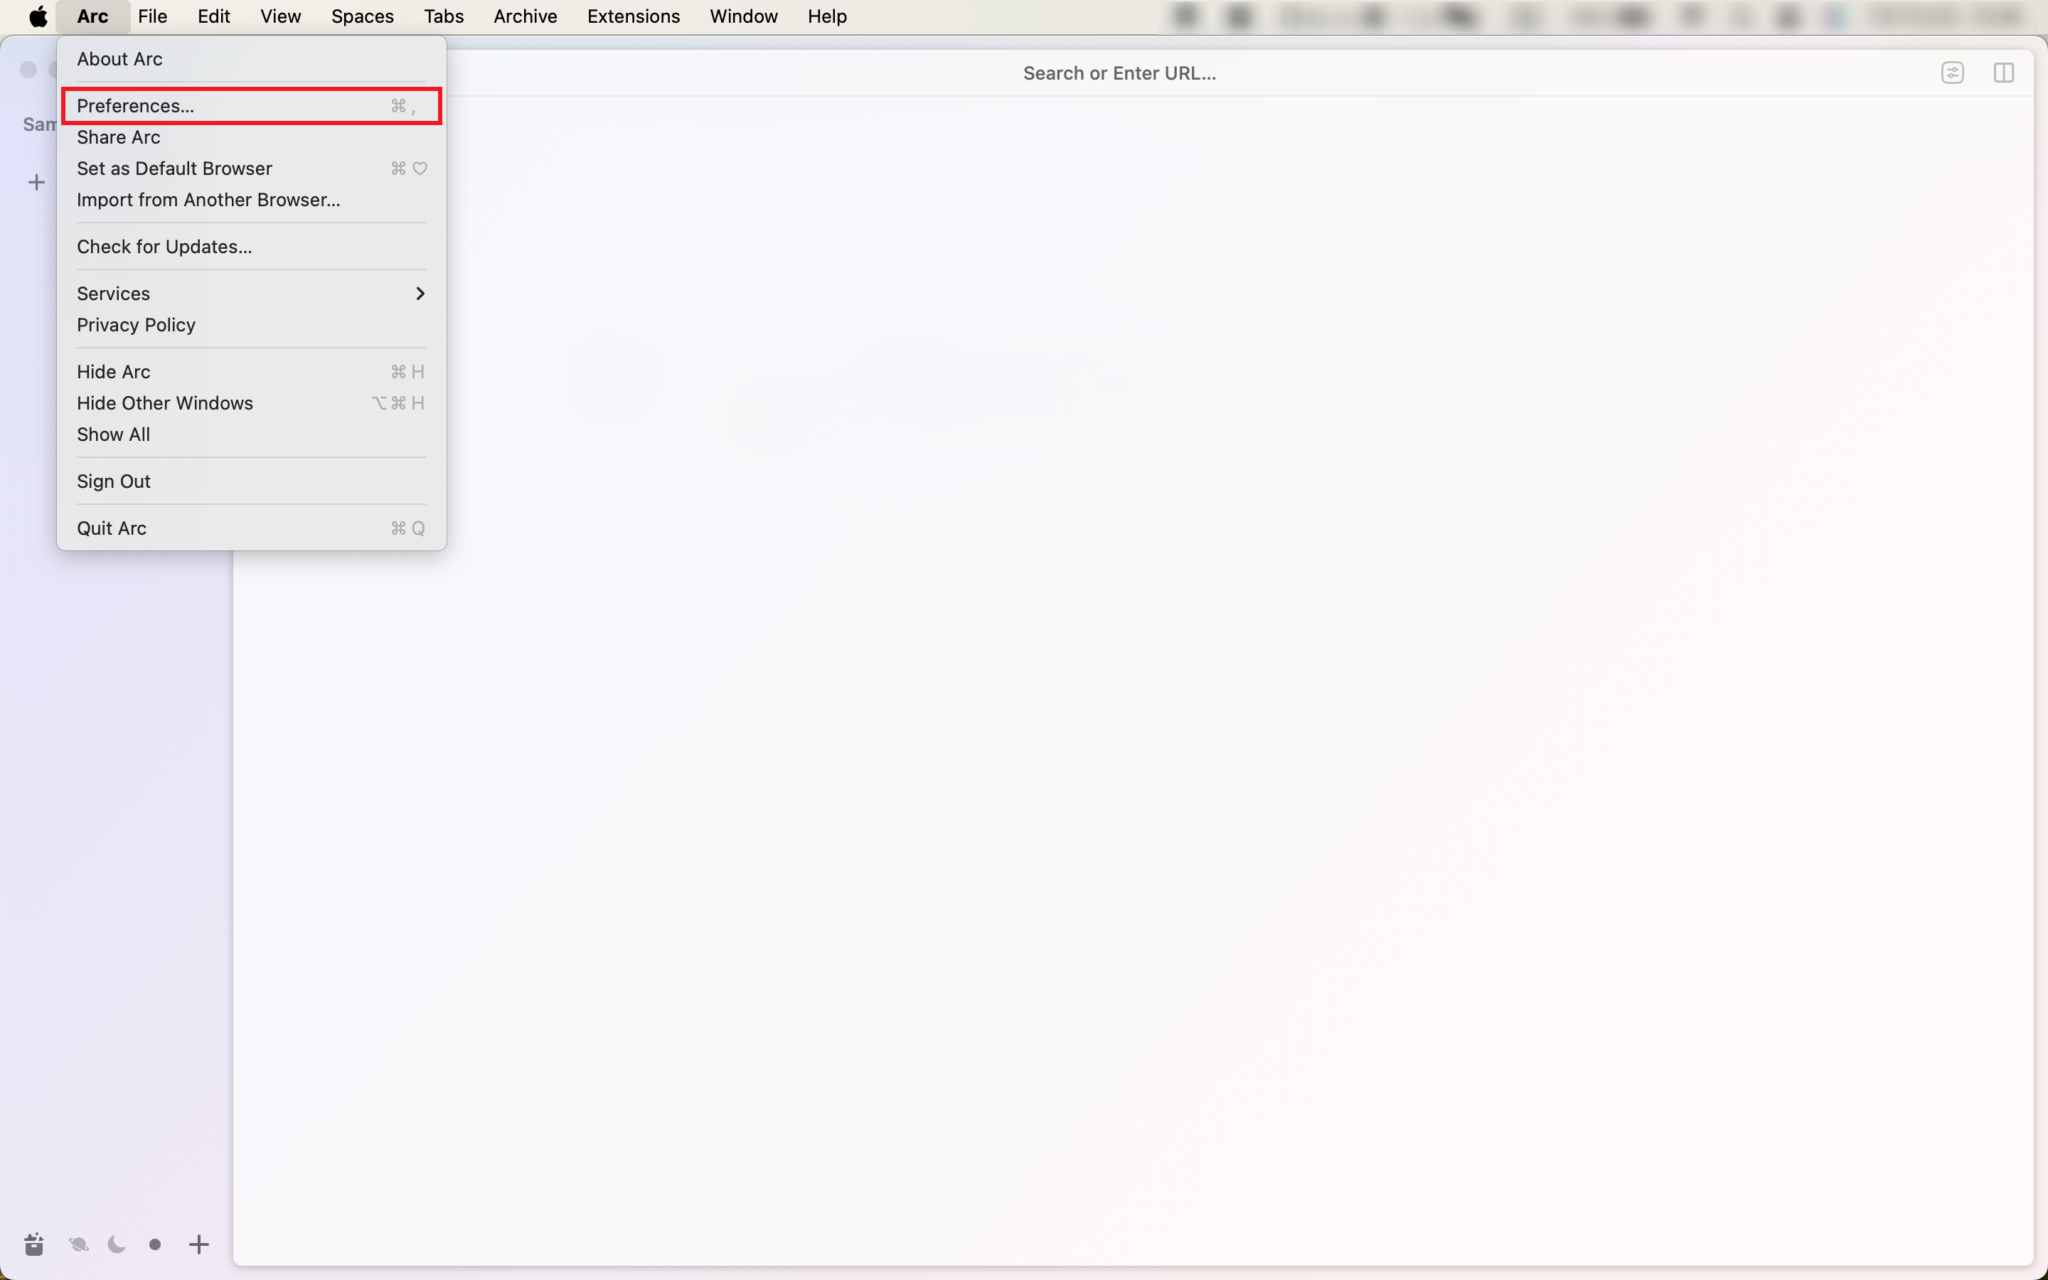Click the bottom plus to add Space
The height and width of the screenshot is (1280, 2048).
point(199,1244)
